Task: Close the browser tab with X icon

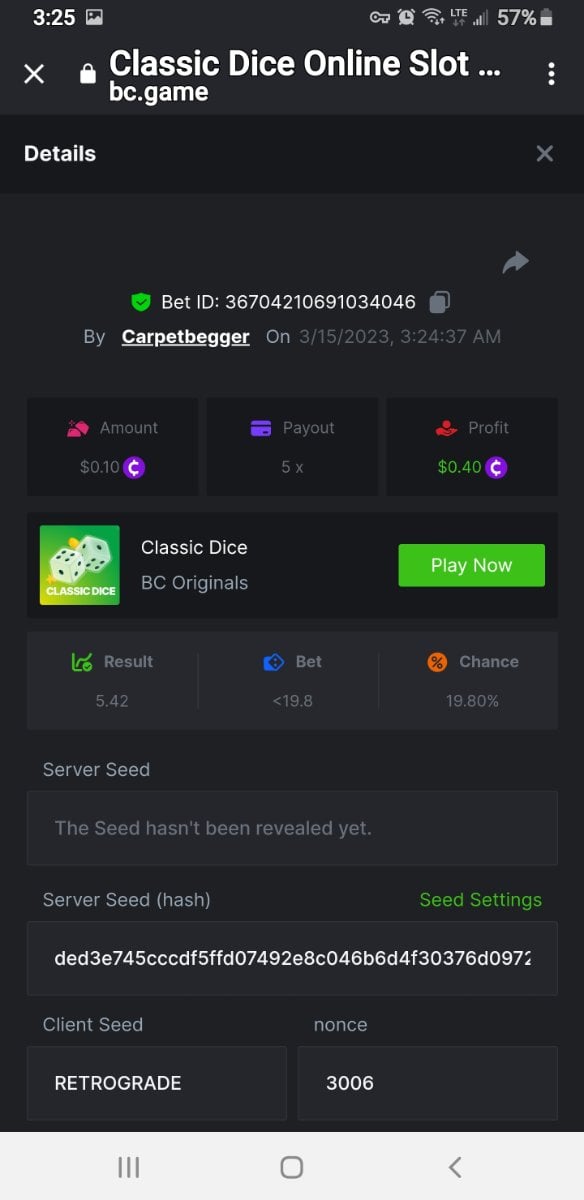Action: (34, 74)
